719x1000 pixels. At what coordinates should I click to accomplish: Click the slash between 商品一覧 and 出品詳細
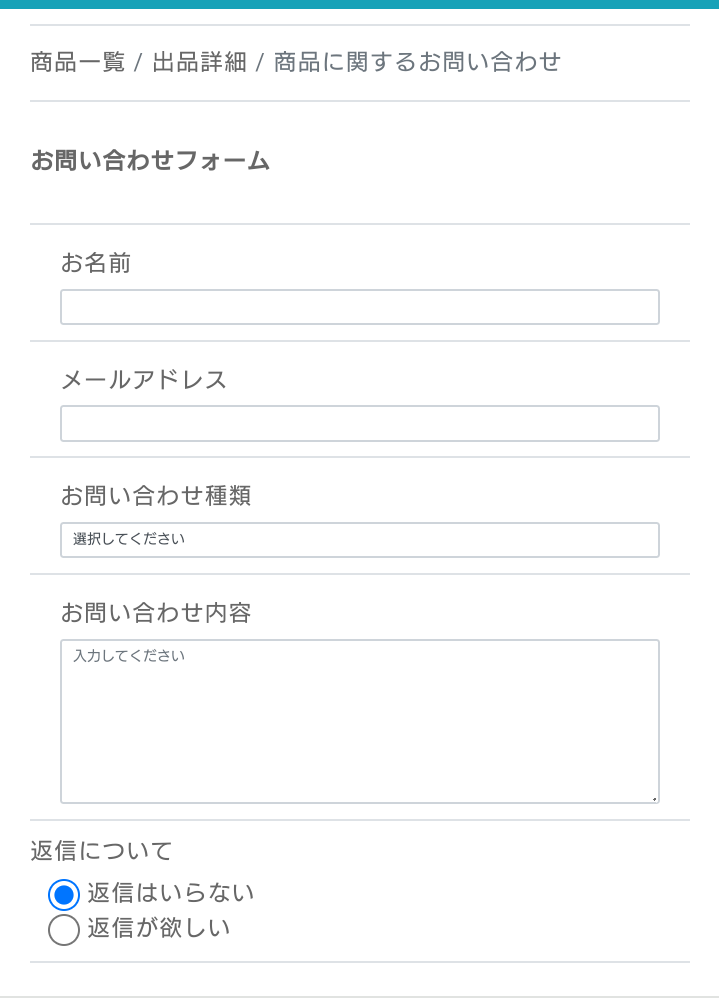click(138, 63)
